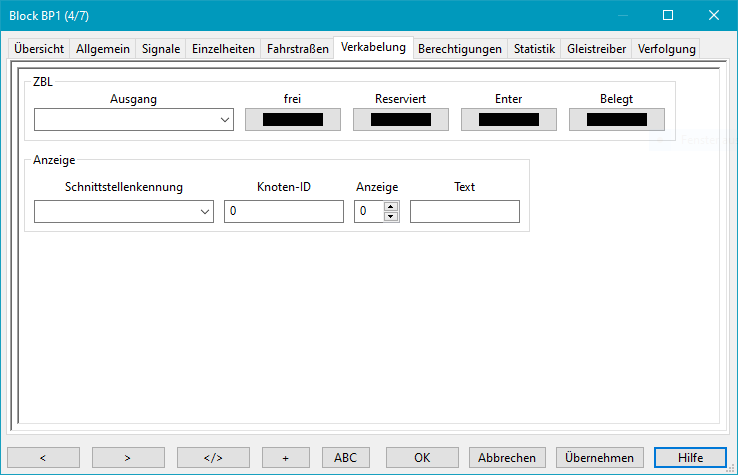Screen dimensions: 738x475
Task: Increase the Anzeige spinner value
Action: pyautogui.click(x=391, y=207)
